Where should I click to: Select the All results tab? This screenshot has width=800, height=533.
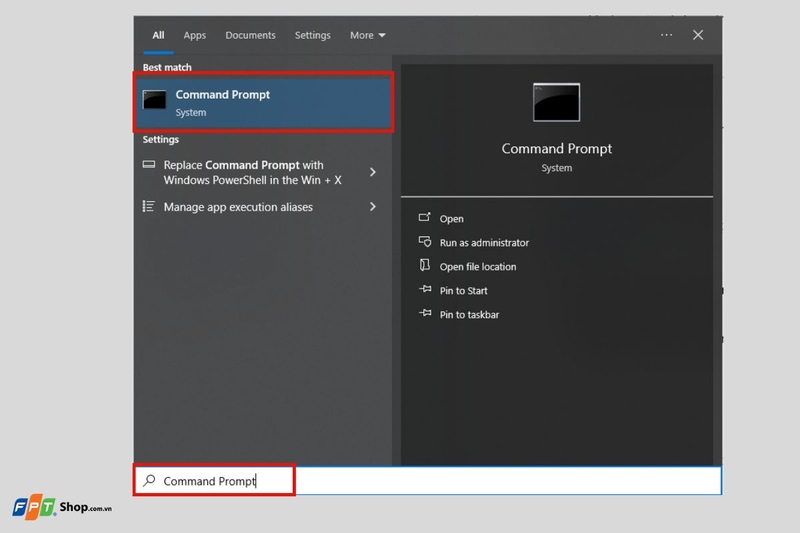tap(158, 35)
